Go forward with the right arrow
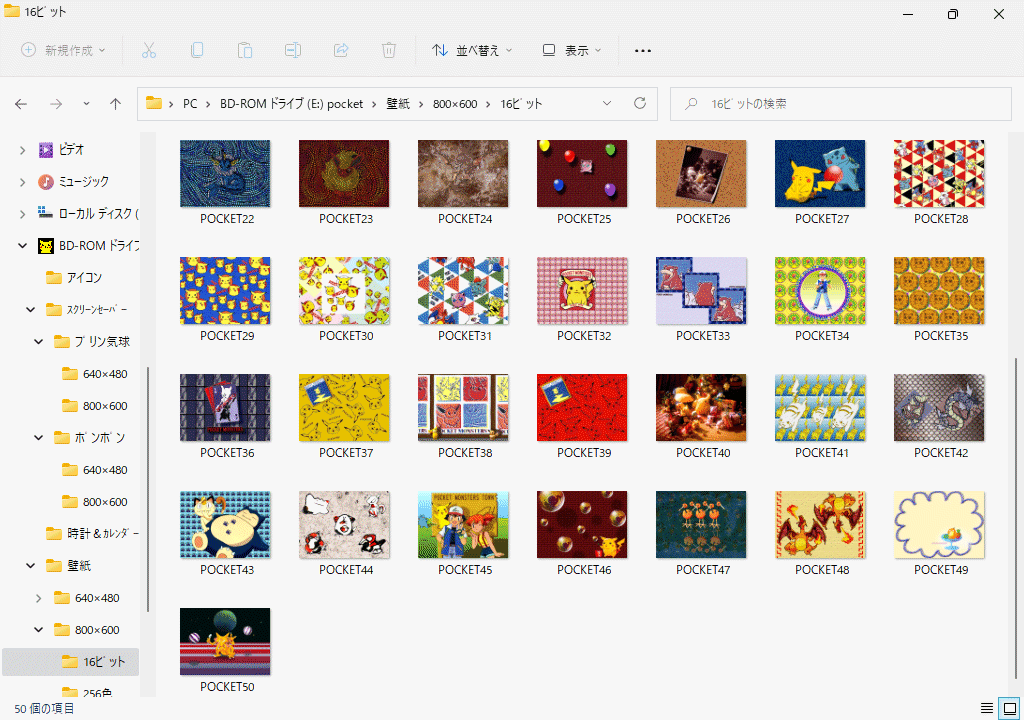The width and height of the screenshot is (1024, 720). pos(56,104)
